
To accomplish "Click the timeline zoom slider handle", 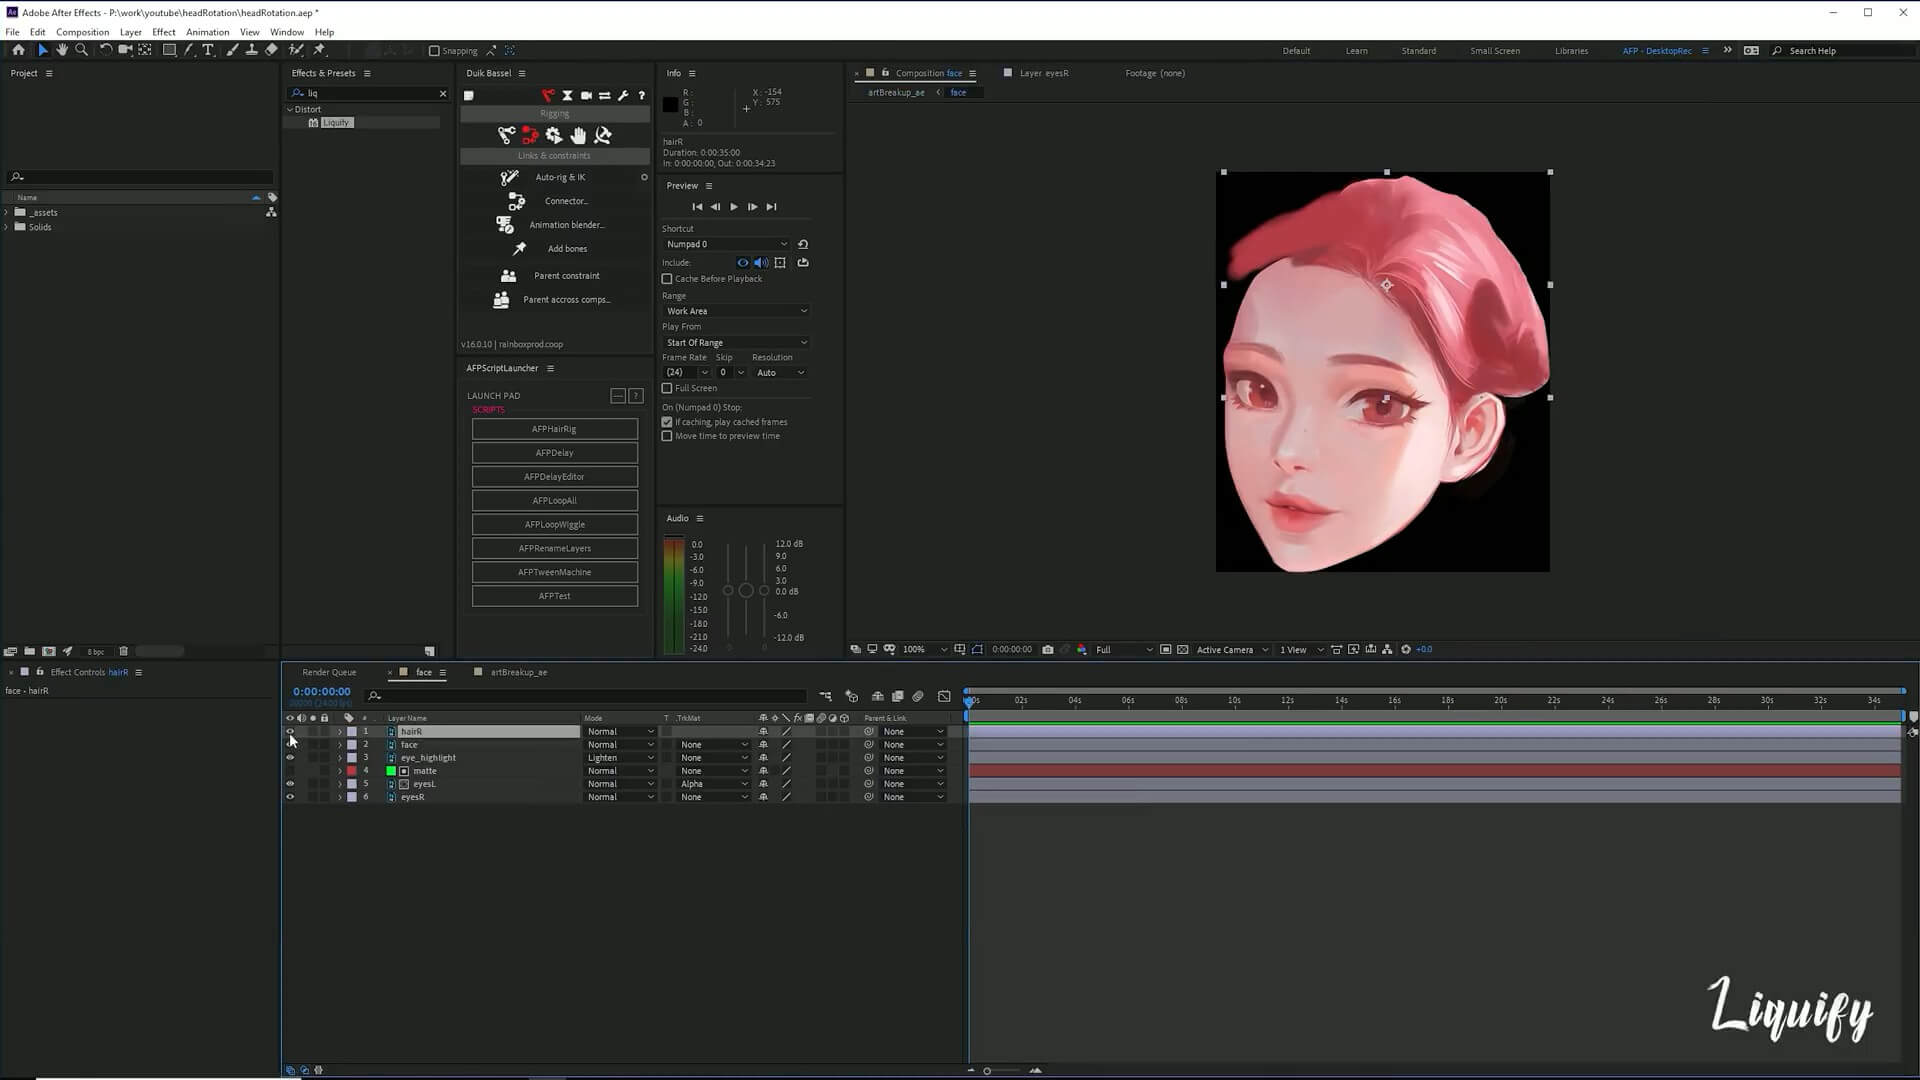I will (x=987, y=1071).
